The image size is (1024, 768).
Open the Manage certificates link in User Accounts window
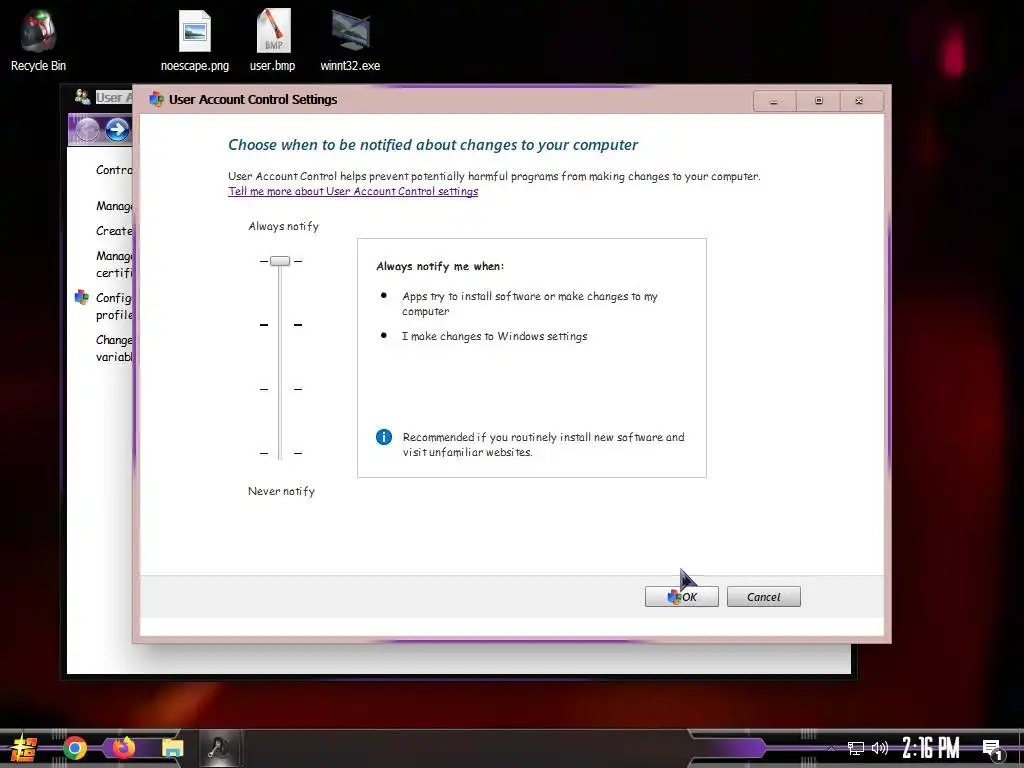coord(114,264)
